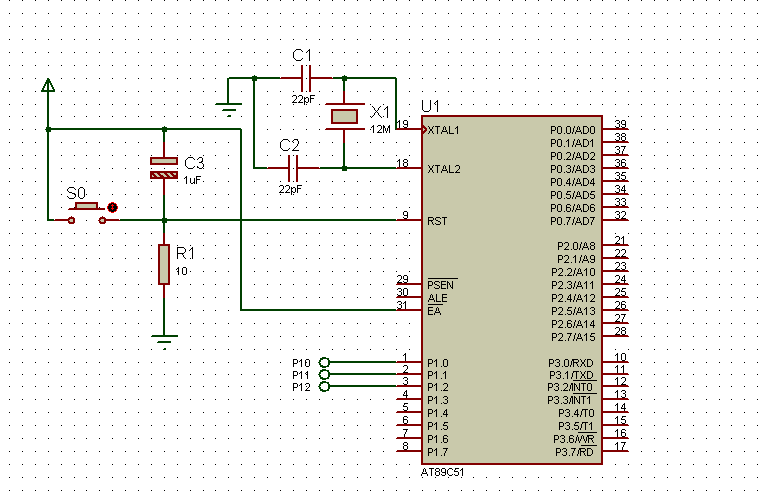Click the P12 terminal circle
769x497 pixels.
324,387
